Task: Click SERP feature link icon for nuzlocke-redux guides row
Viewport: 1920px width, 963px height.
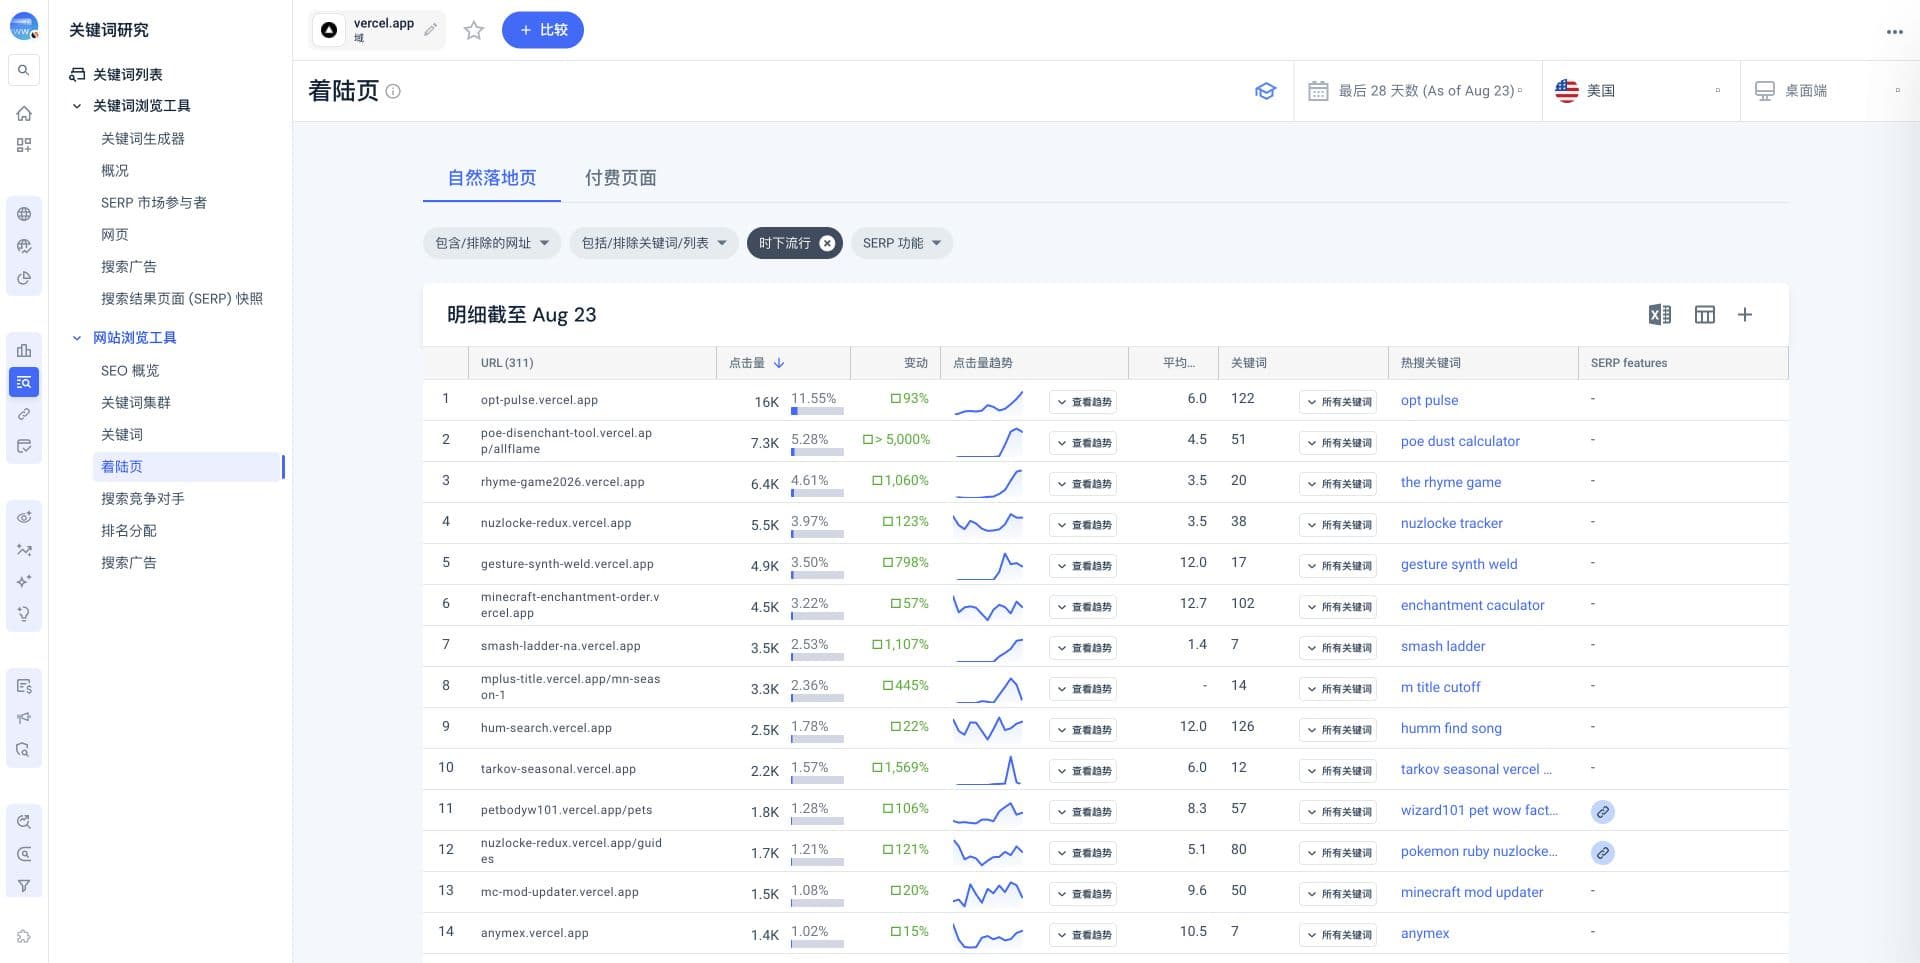Action: (1602, 853)
